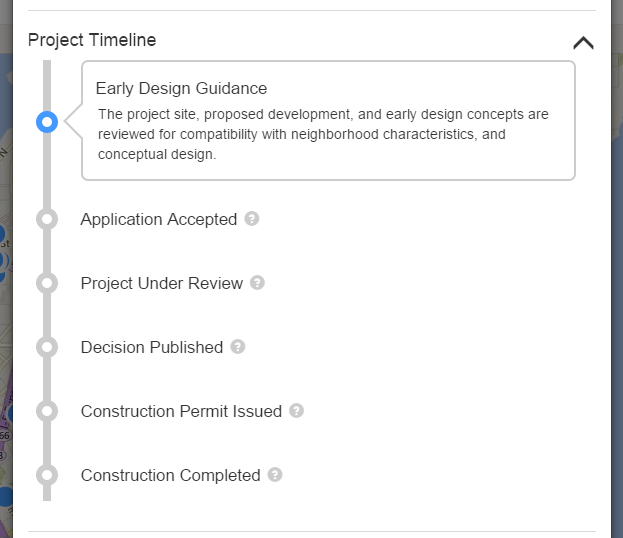Click help icon beside Application Accepted
The image size is (623, 538).
[252, 218]
